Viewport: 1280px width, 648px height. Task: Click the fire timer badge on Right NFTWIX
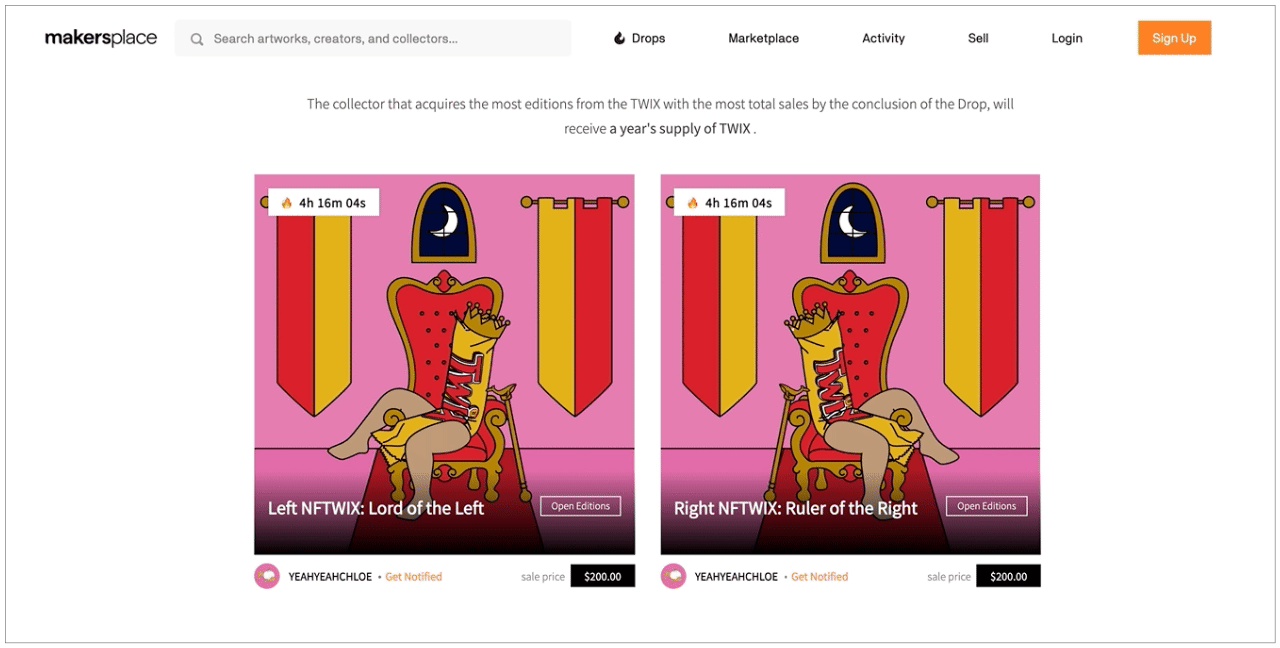[x=729, y=203]
